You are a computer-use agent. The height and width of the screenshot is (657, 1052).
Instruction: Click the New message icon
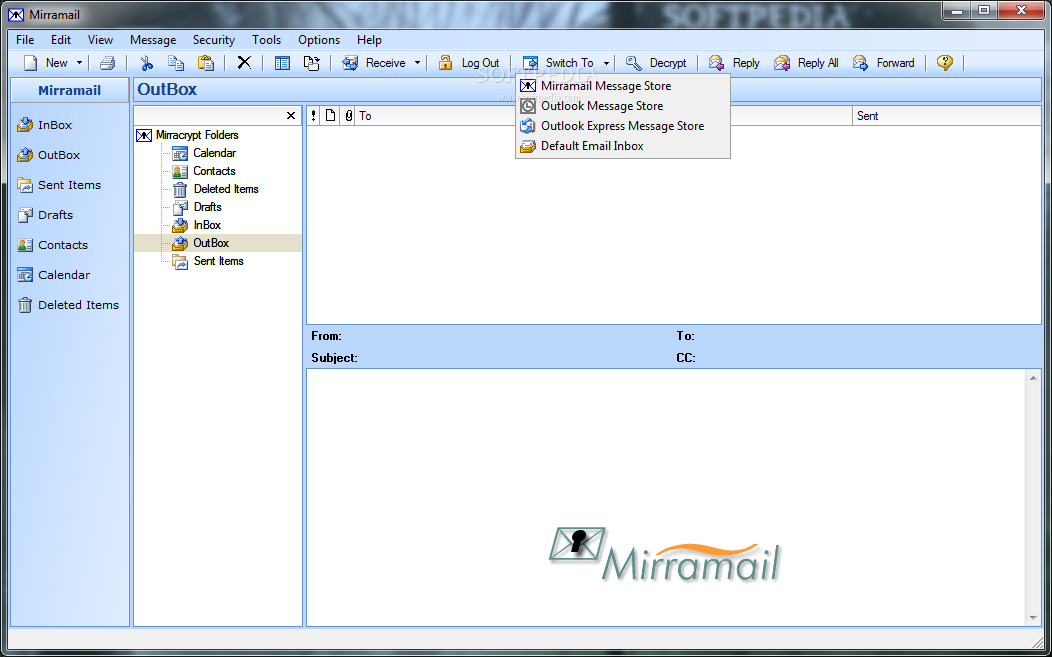coord(31,63)
